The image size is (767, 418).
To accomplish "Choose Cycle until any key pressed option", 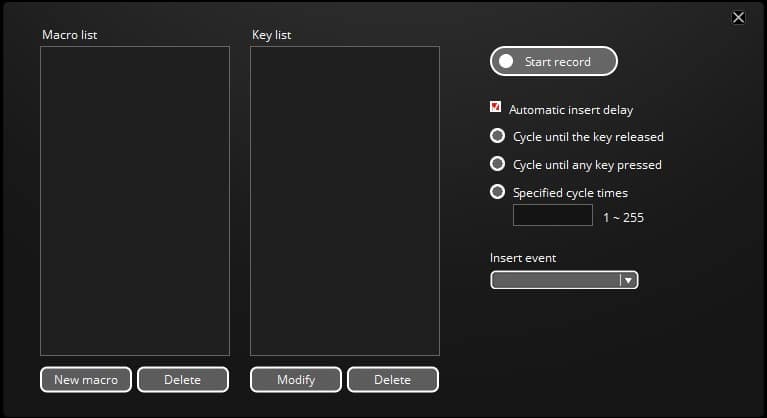I will point(497,164).
